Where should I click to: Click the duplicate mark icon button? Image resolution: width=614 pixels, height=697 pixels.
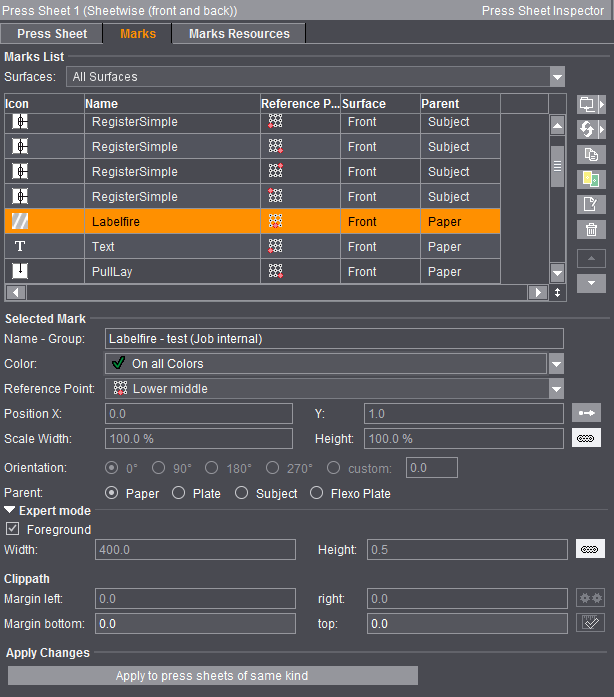pos(590,154)
